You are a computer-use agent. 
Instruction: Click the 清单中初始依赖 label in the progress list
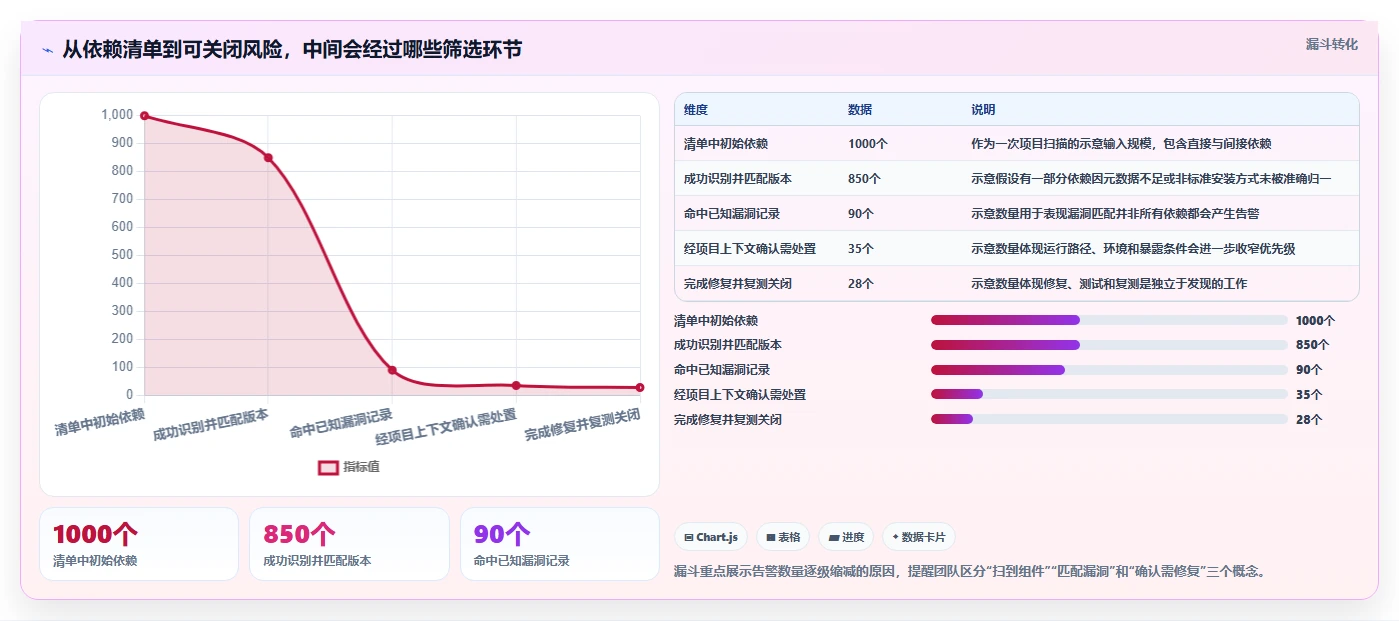point(716,321)
